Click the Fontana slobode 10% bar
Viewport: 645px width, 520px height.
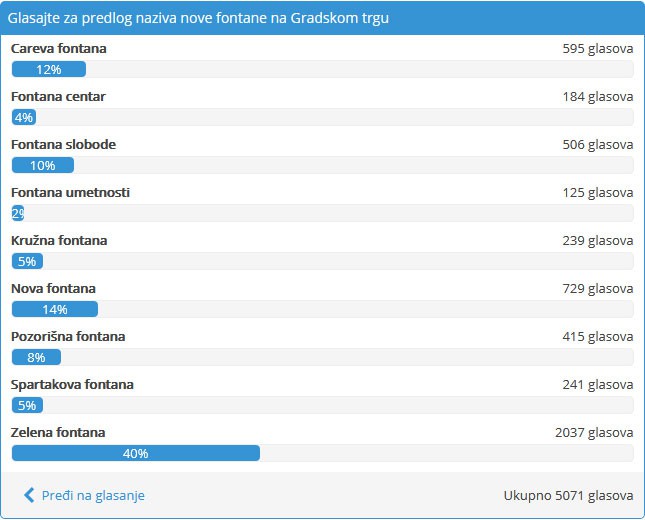point(43,165)
